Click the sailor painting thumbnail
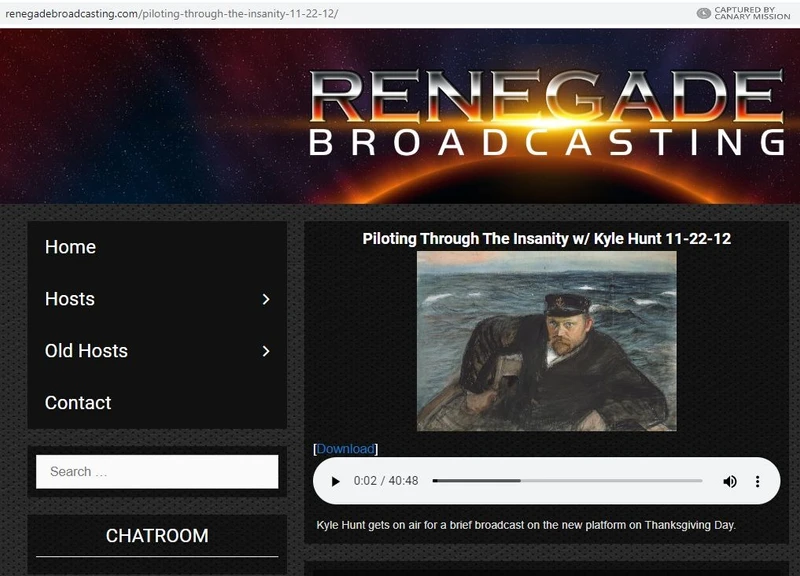Viewport: 800px width, 576px height. coord(548,340)
